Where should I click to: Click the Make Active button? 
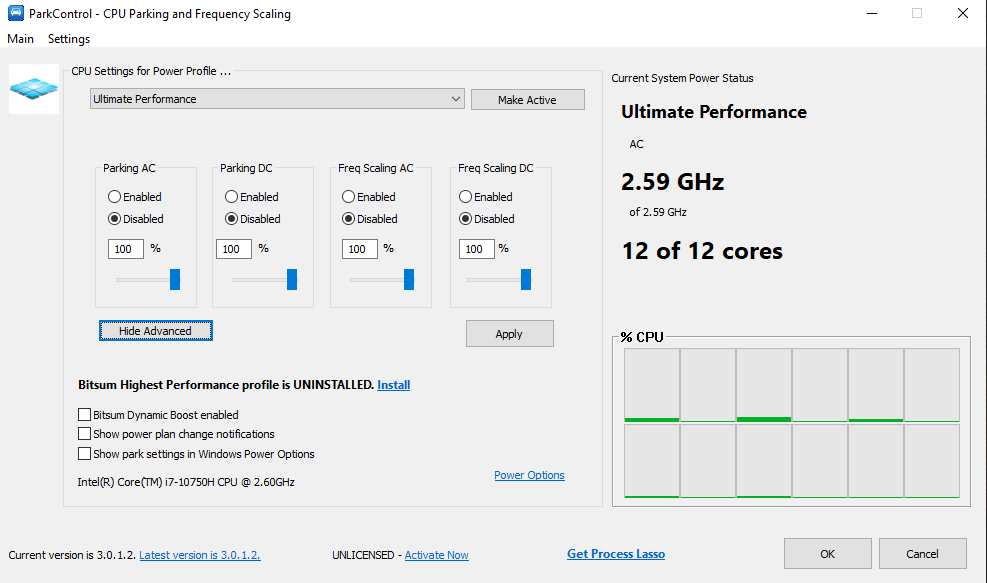[x=527, y=99]
